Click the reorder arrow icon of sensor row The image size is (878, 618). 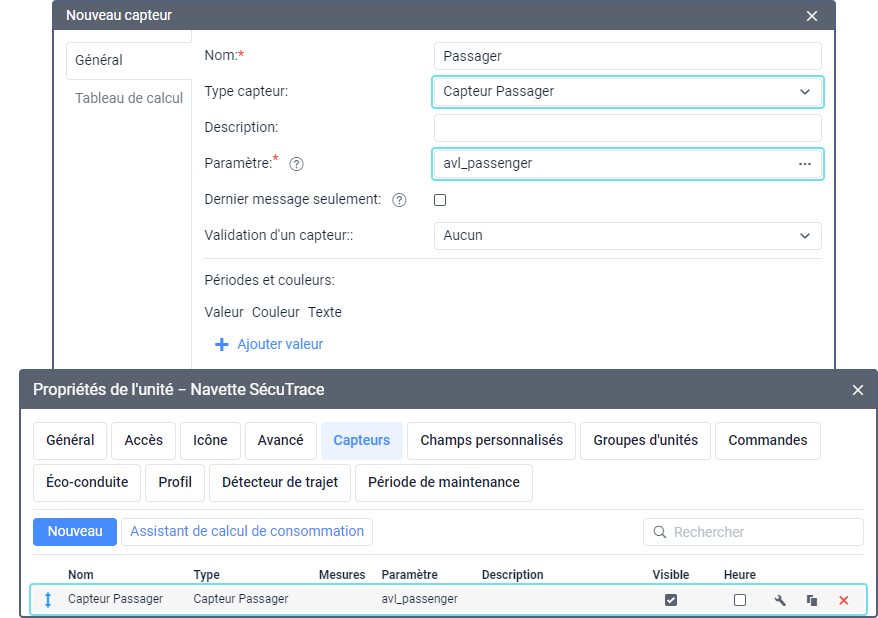[47, 600]
